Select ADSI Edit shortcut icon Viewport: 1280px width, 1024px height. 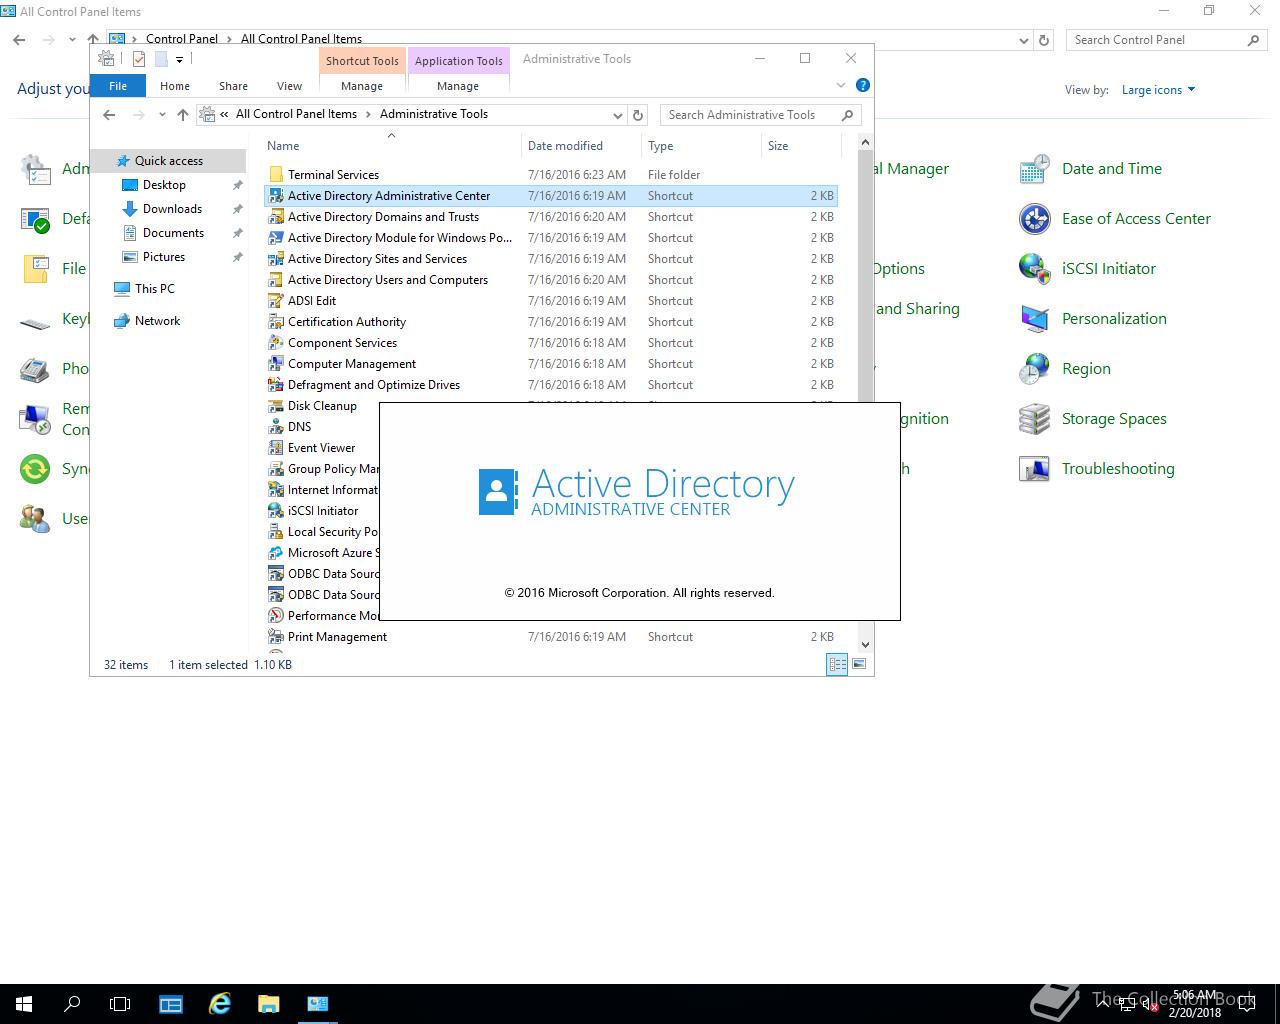click(x=276, y=301)
